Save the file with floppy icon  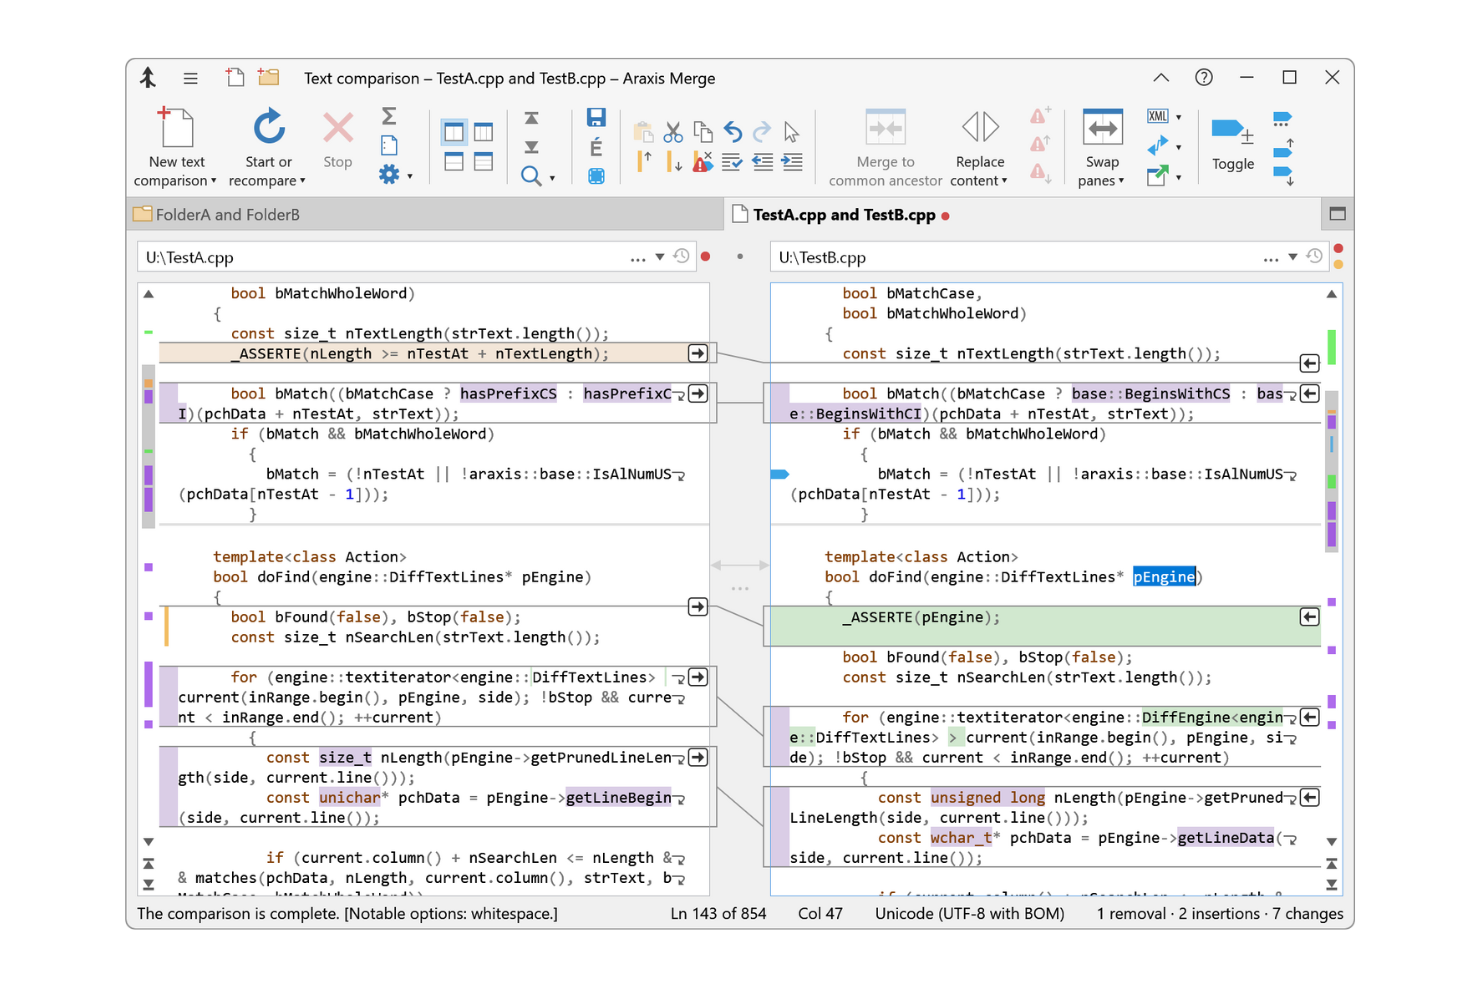[x=596, y=118]
